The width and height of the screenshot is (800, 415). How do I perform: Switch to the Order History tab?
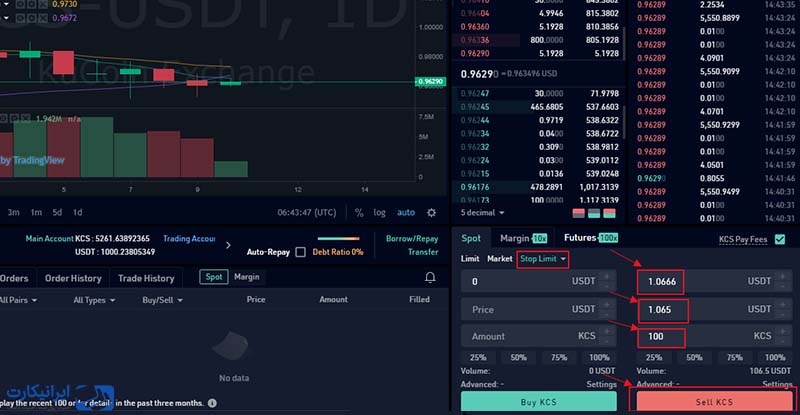tap(74, 278)
